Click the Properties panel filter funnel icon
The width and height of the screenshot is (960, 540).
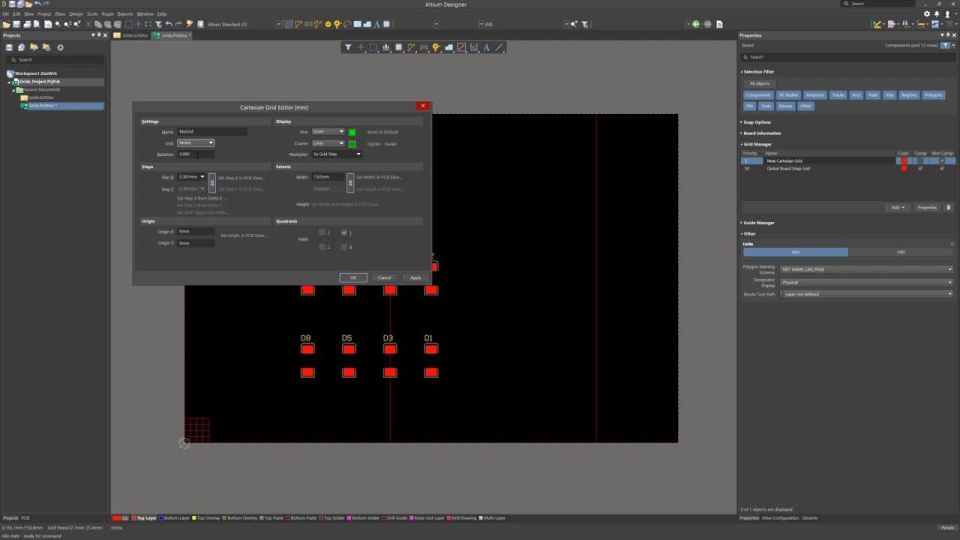click(946, 45)
